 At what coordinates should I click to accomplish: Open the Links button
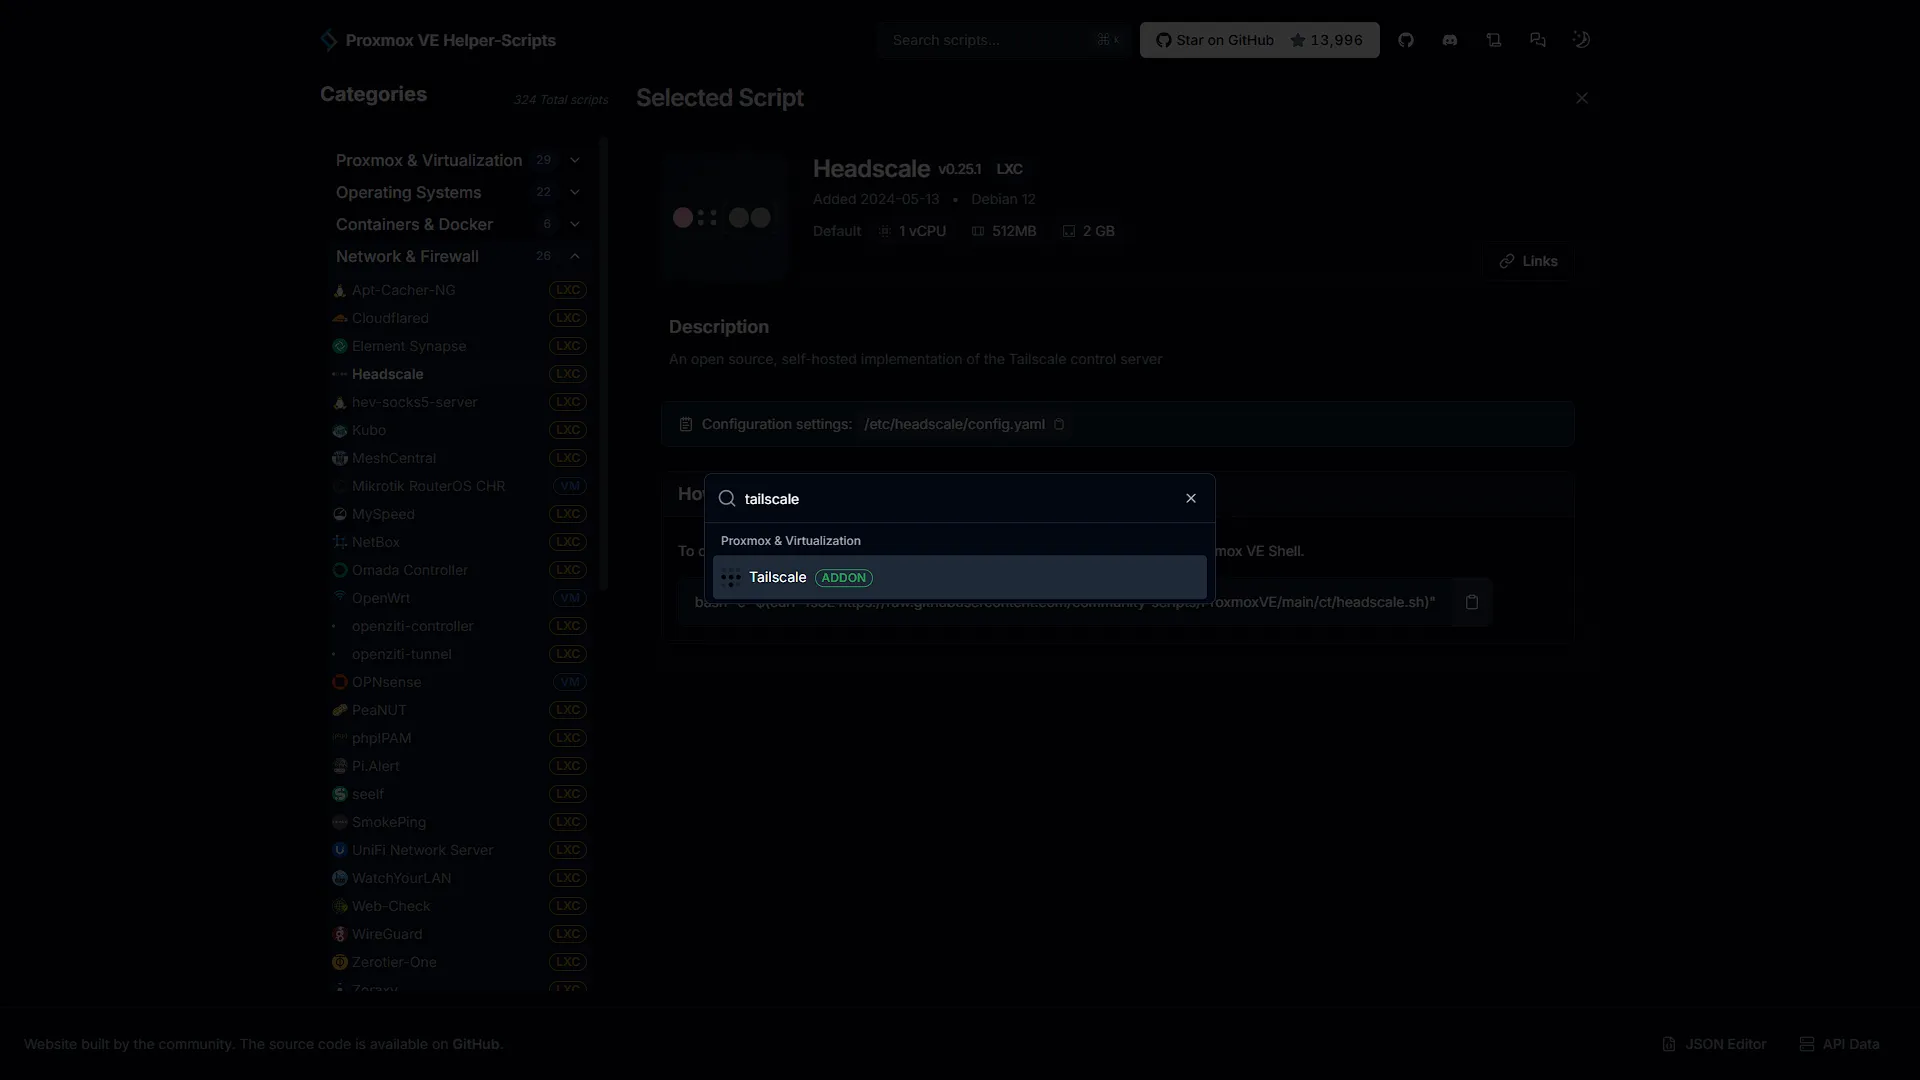click(x=1528, y=261)
